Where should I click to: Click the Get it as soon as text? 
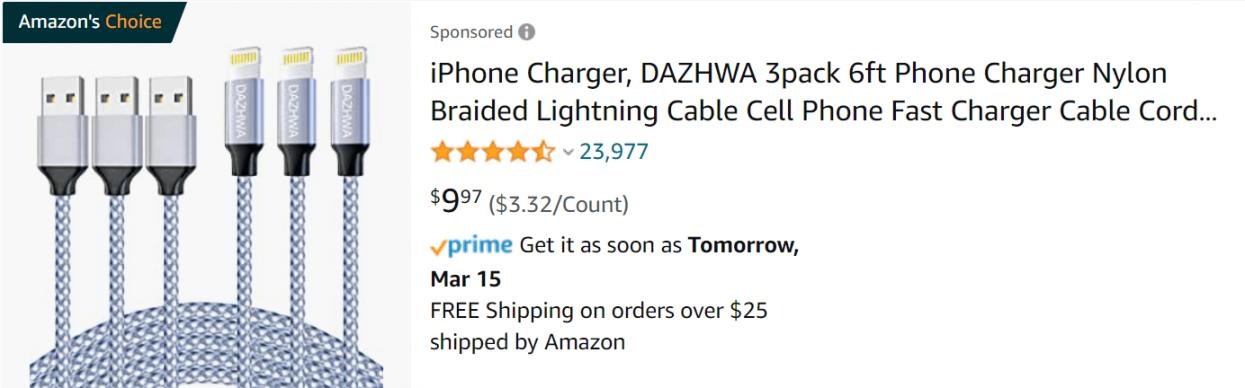(x=601, y=246)
